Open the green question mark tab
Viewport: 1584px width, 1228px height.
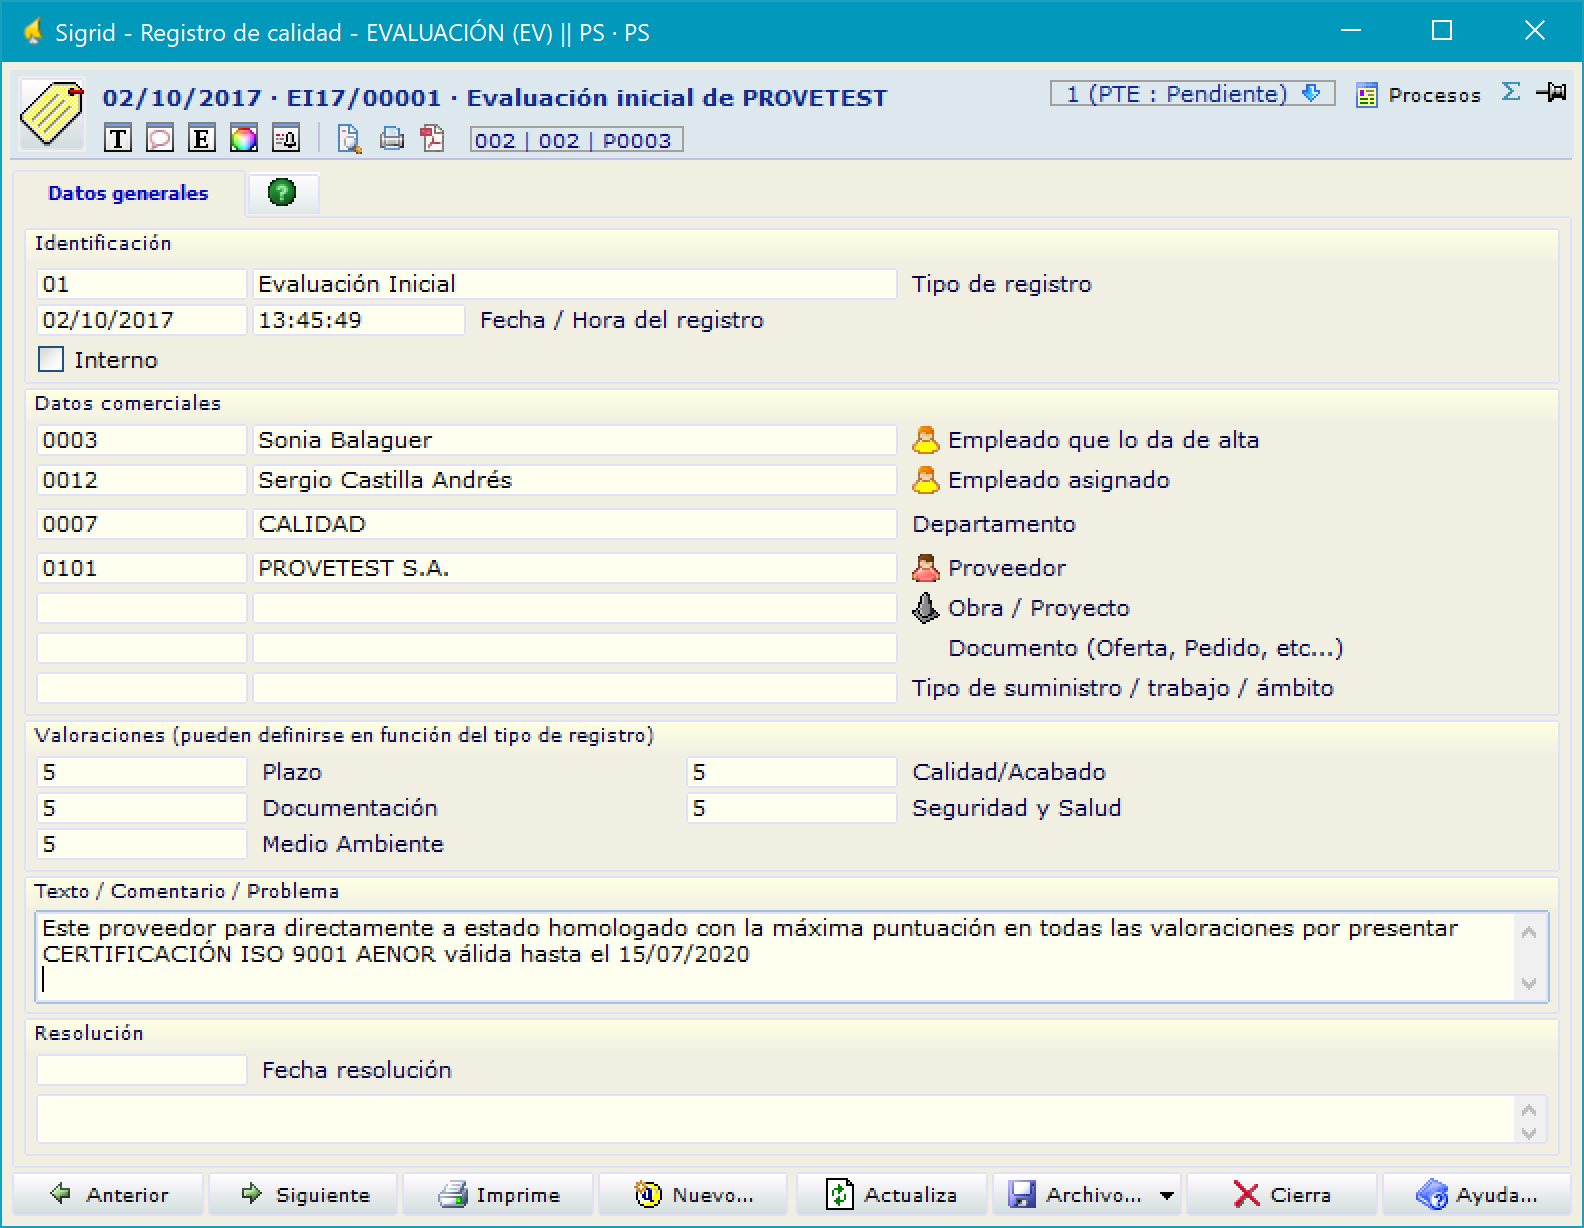click(283, 192)
